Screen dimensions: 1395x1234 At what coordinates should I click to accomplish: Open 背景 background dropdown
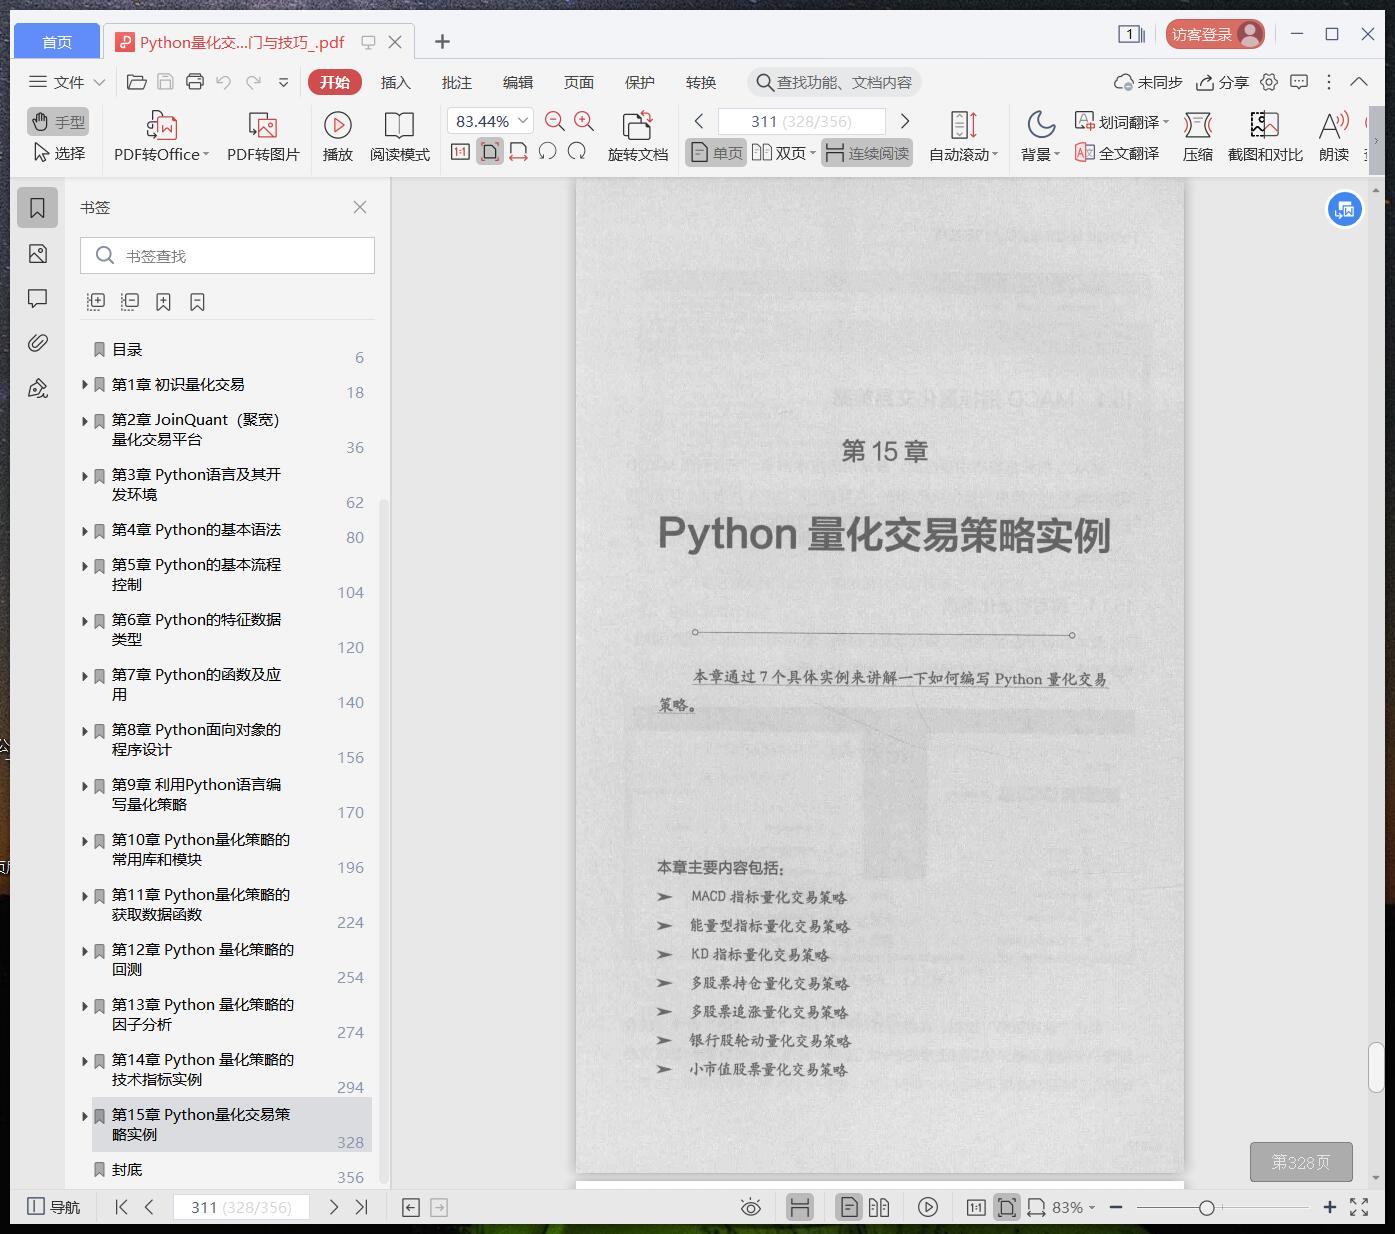point(1040,137)
